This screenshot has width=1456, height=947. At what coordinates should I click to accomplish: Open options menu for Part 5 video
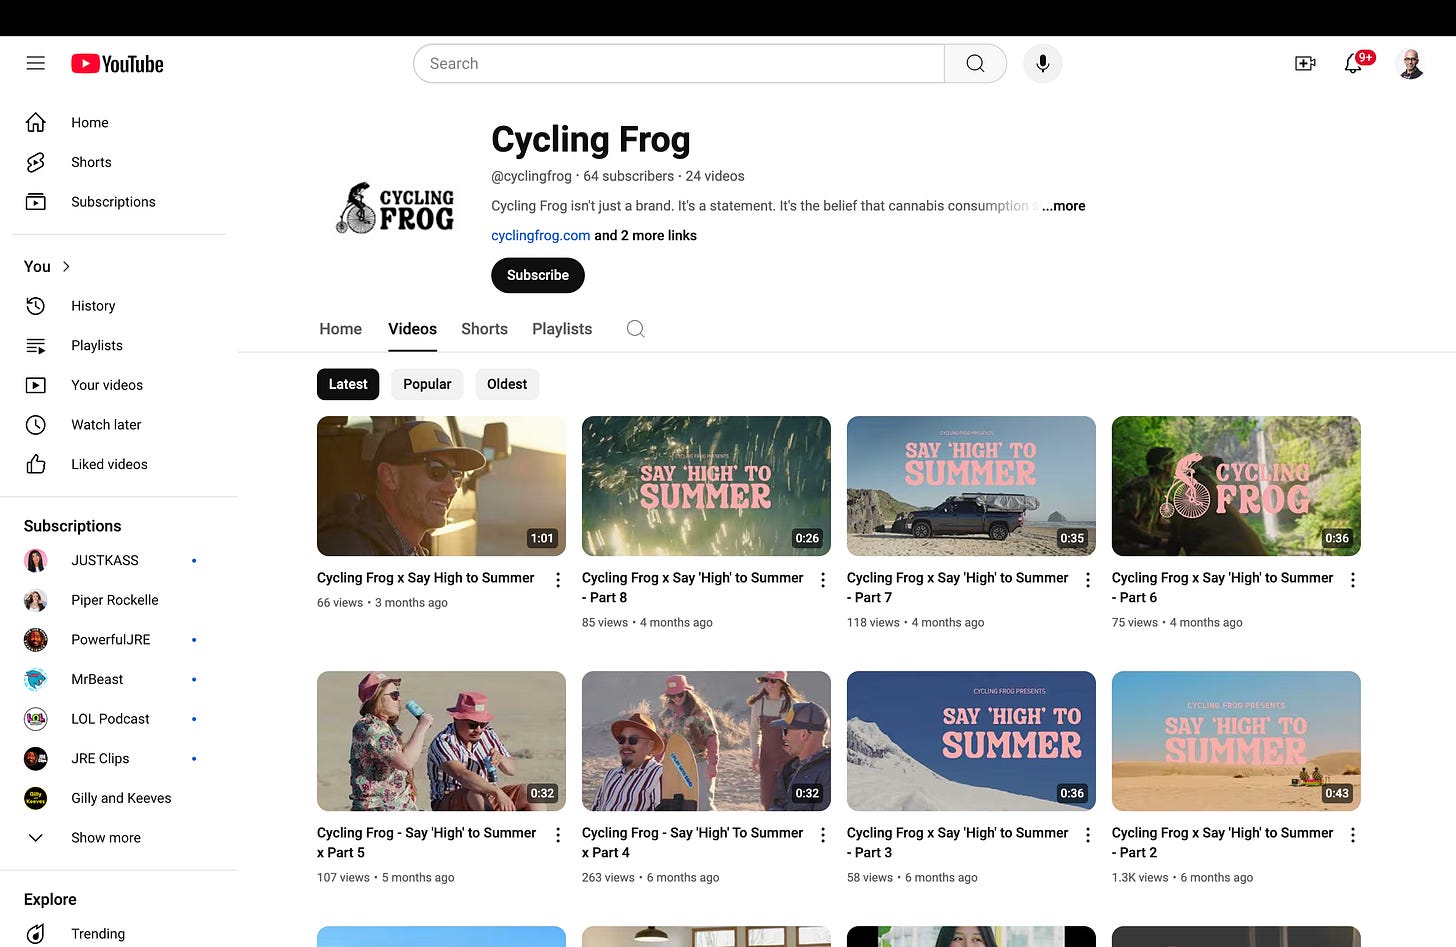[558, 835]
